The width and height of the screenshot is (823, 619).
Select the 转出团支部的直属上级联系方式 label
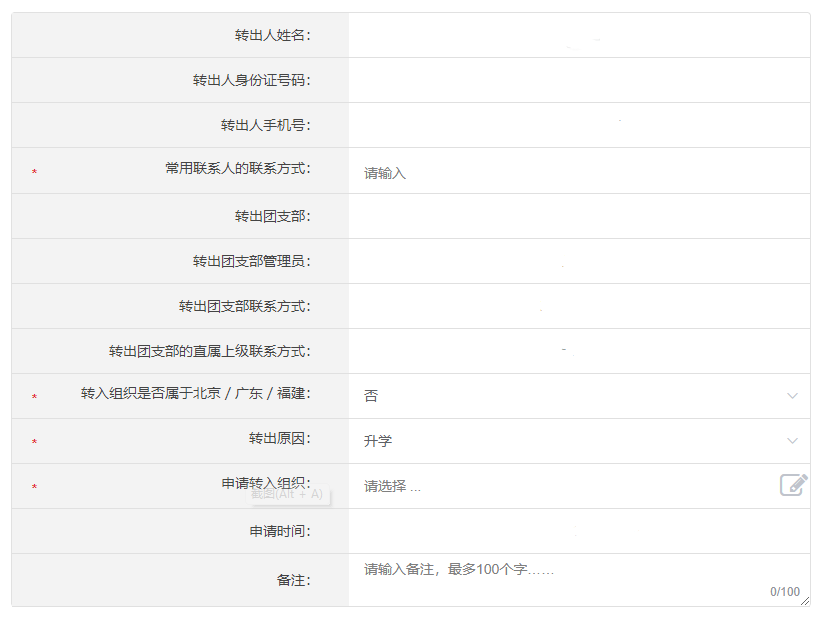point(210,351)
